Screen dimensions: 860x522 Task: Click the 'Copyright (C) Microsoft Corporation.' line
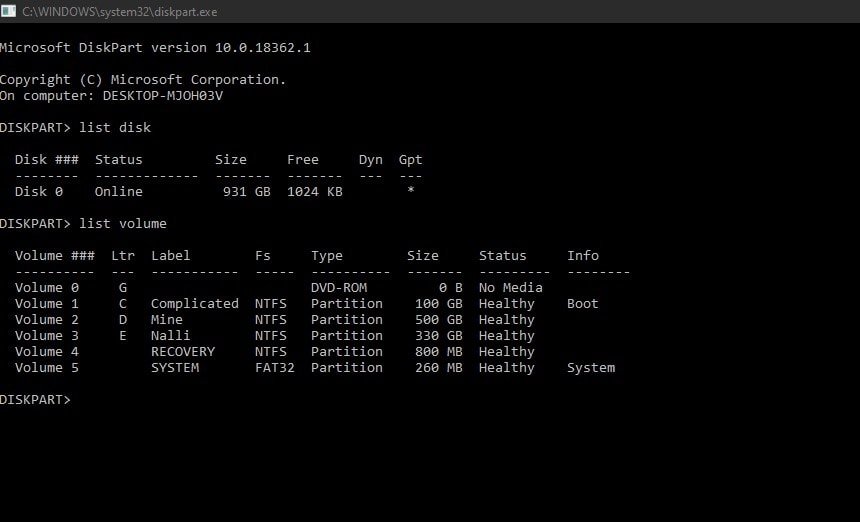click(143, 80)
